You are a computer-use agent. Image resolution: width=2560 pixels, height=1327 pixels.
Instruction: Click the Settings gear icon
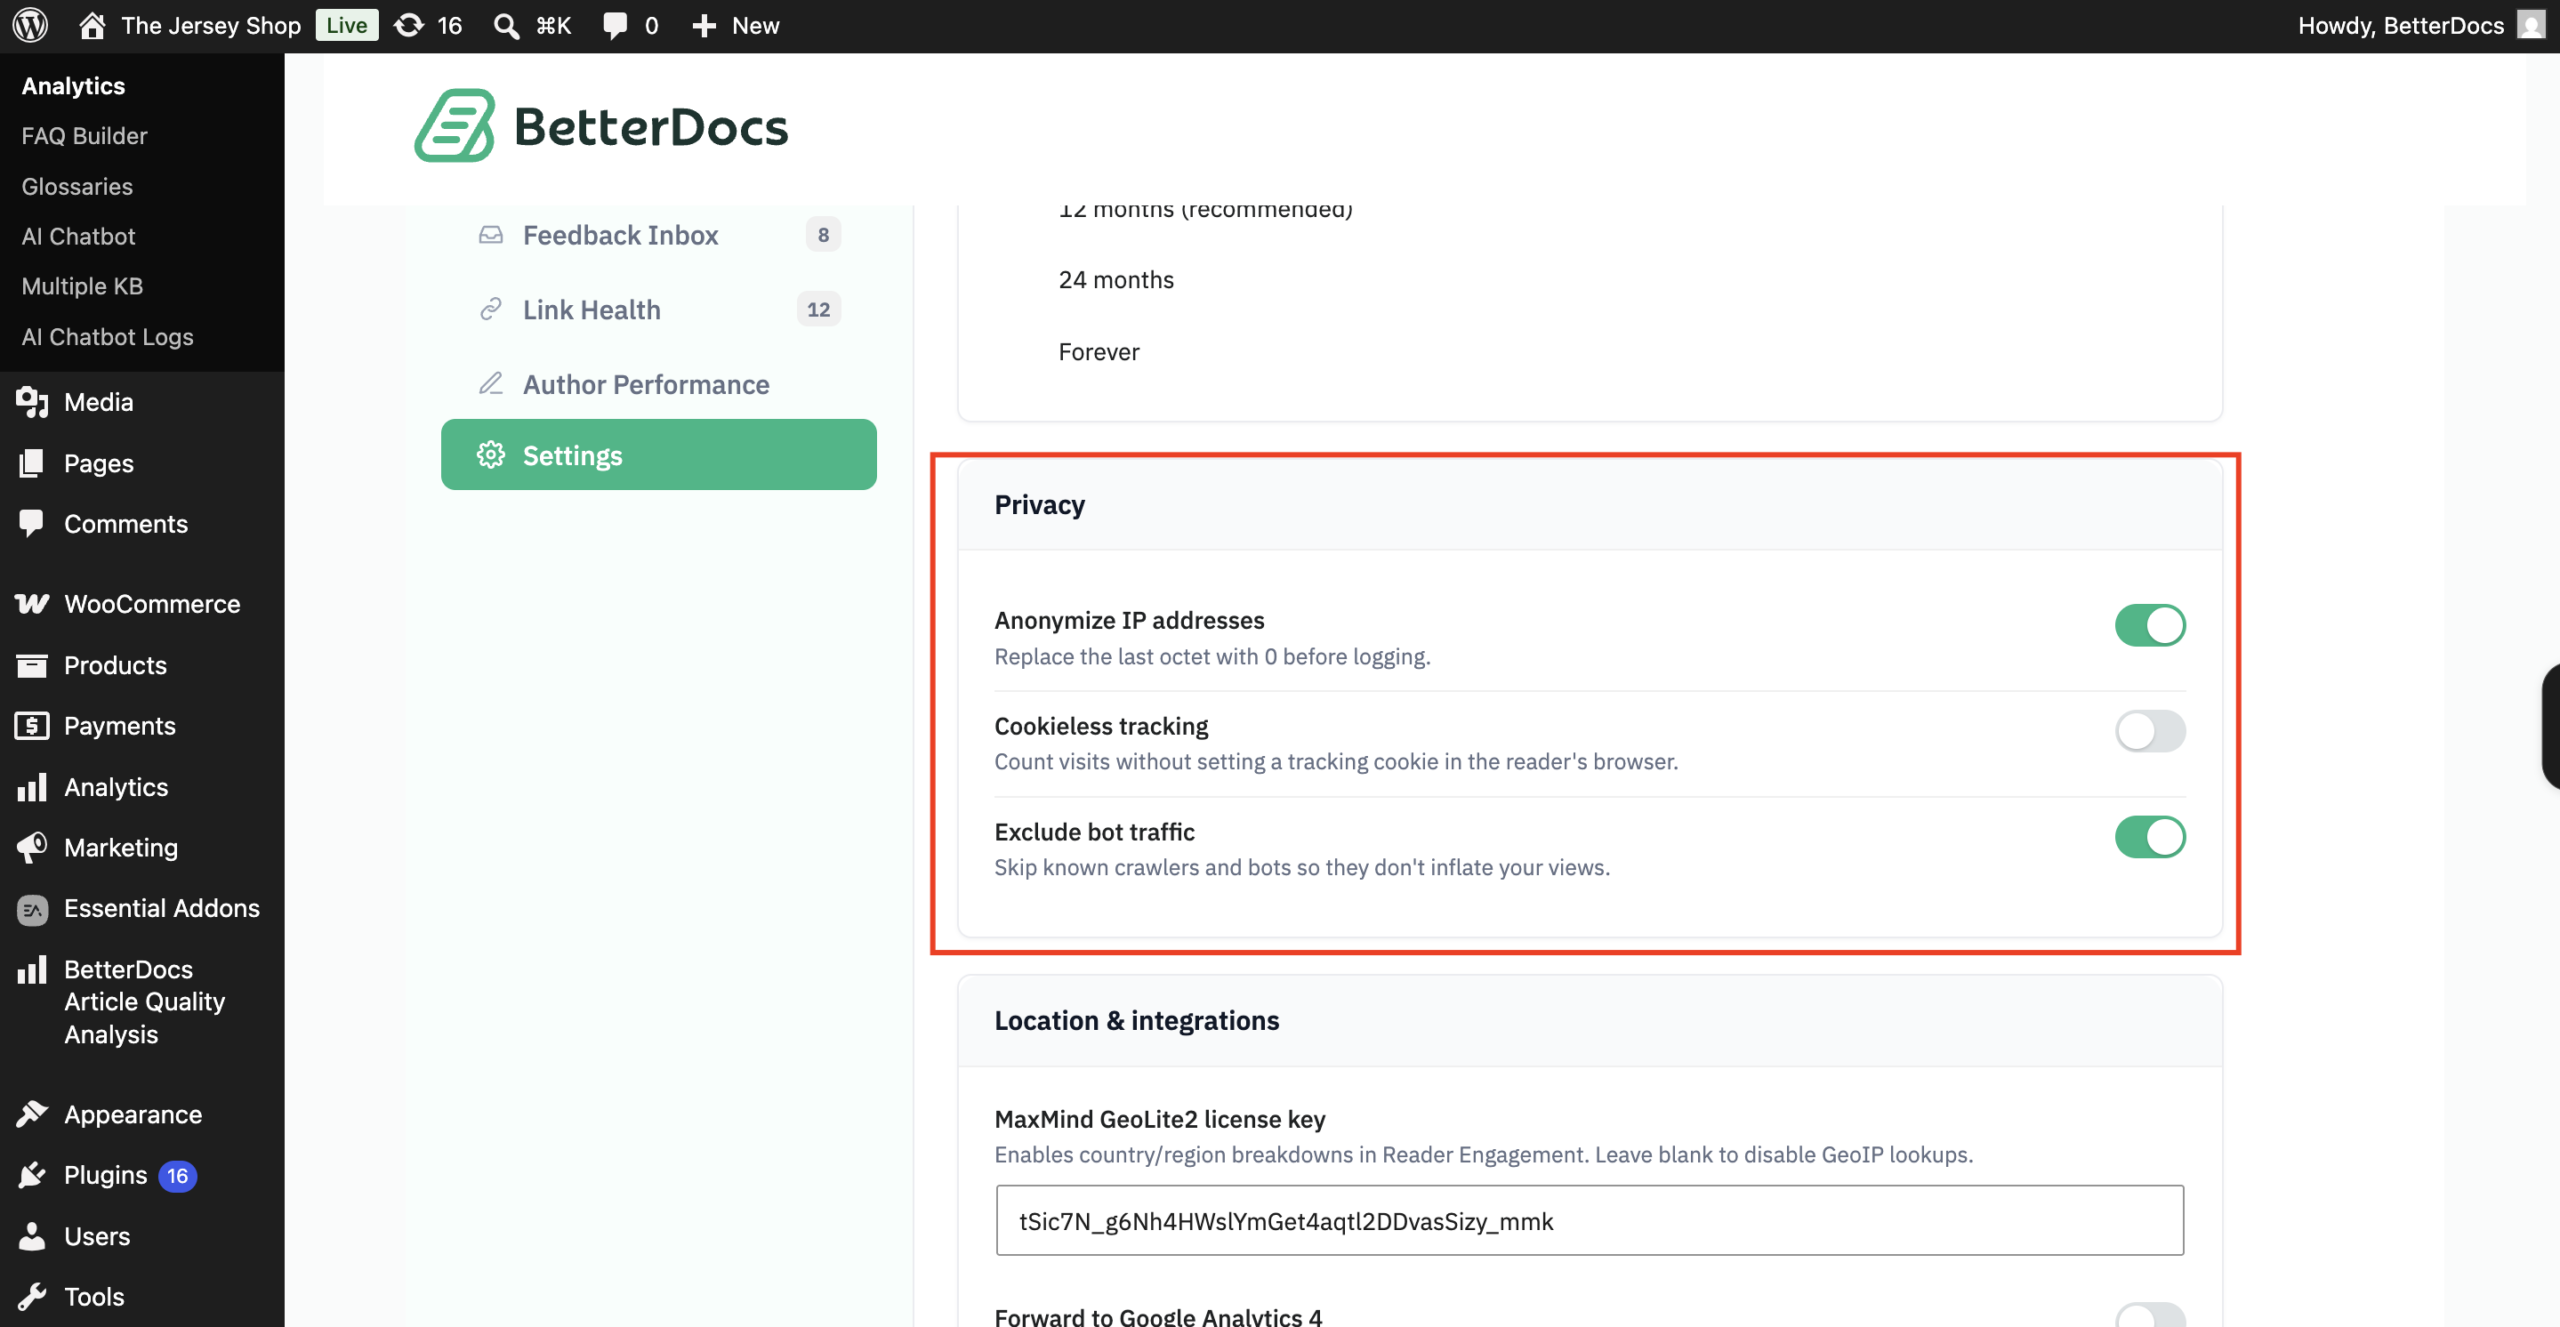(490, 455)
